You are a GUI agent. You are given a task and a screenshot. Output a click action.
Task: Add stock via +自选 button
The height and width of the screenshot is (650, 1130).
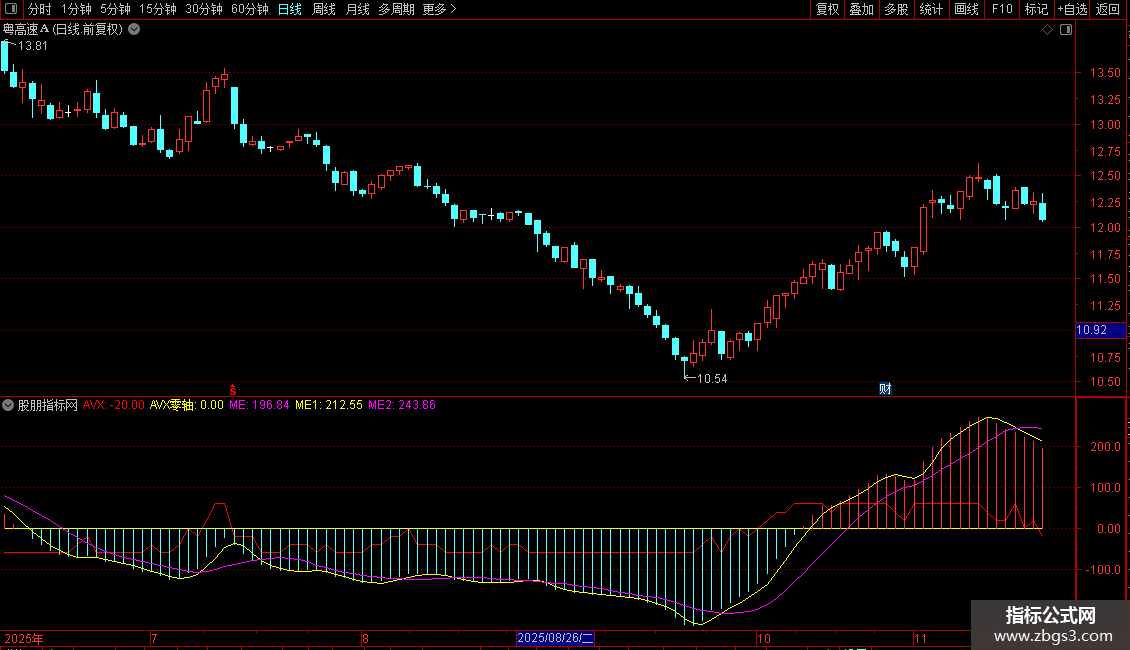(x=1072, y=10)
